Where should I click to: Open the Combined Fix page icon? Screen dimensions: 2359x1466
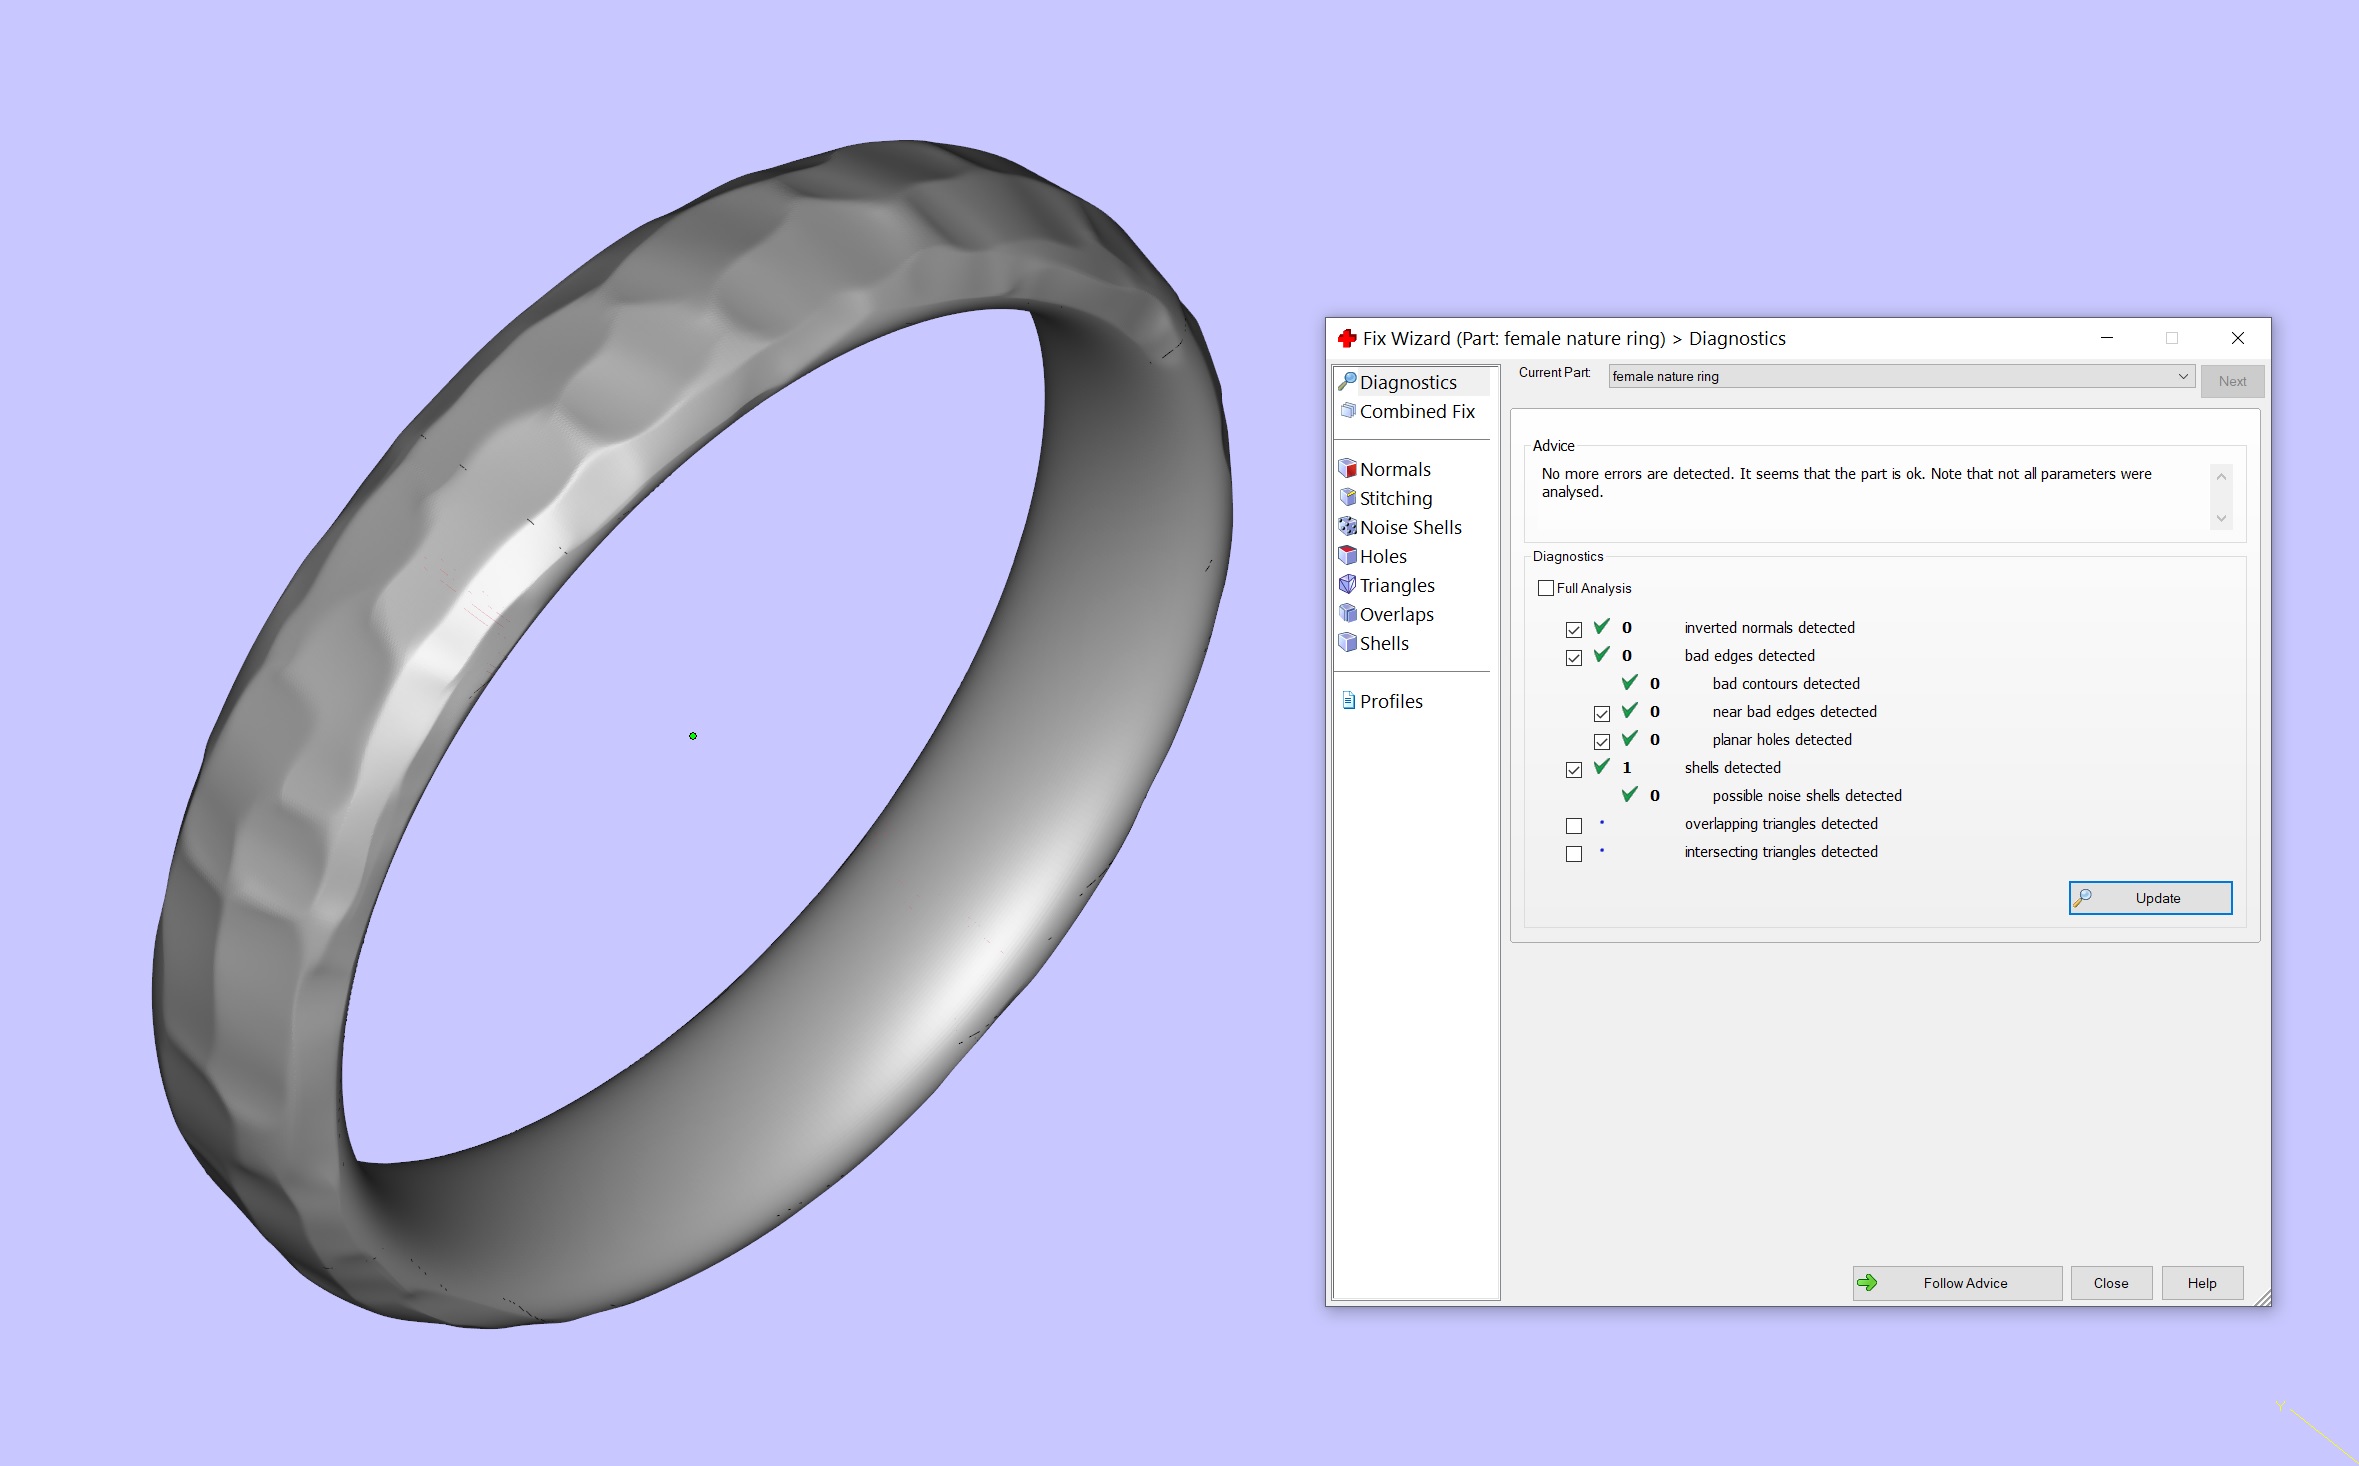1348,411
